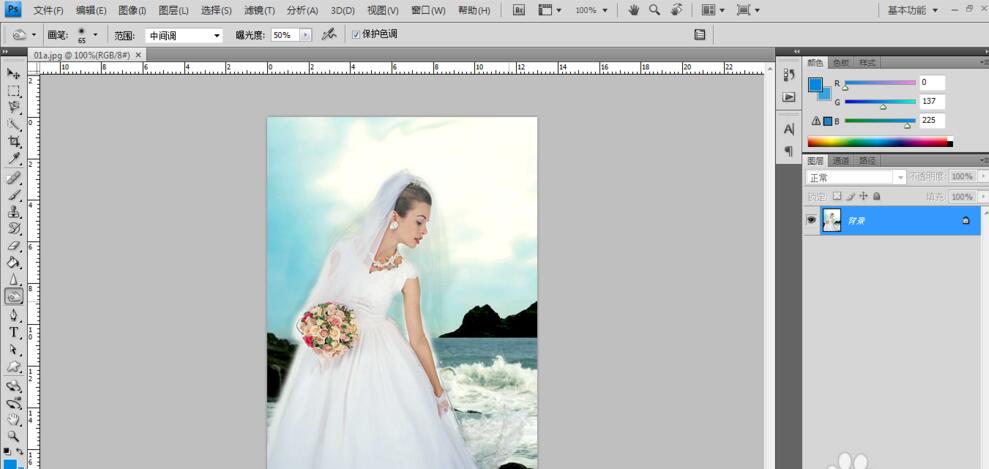
Task: Click the 曝光度 exposure value field
Action: coord(284,35)
